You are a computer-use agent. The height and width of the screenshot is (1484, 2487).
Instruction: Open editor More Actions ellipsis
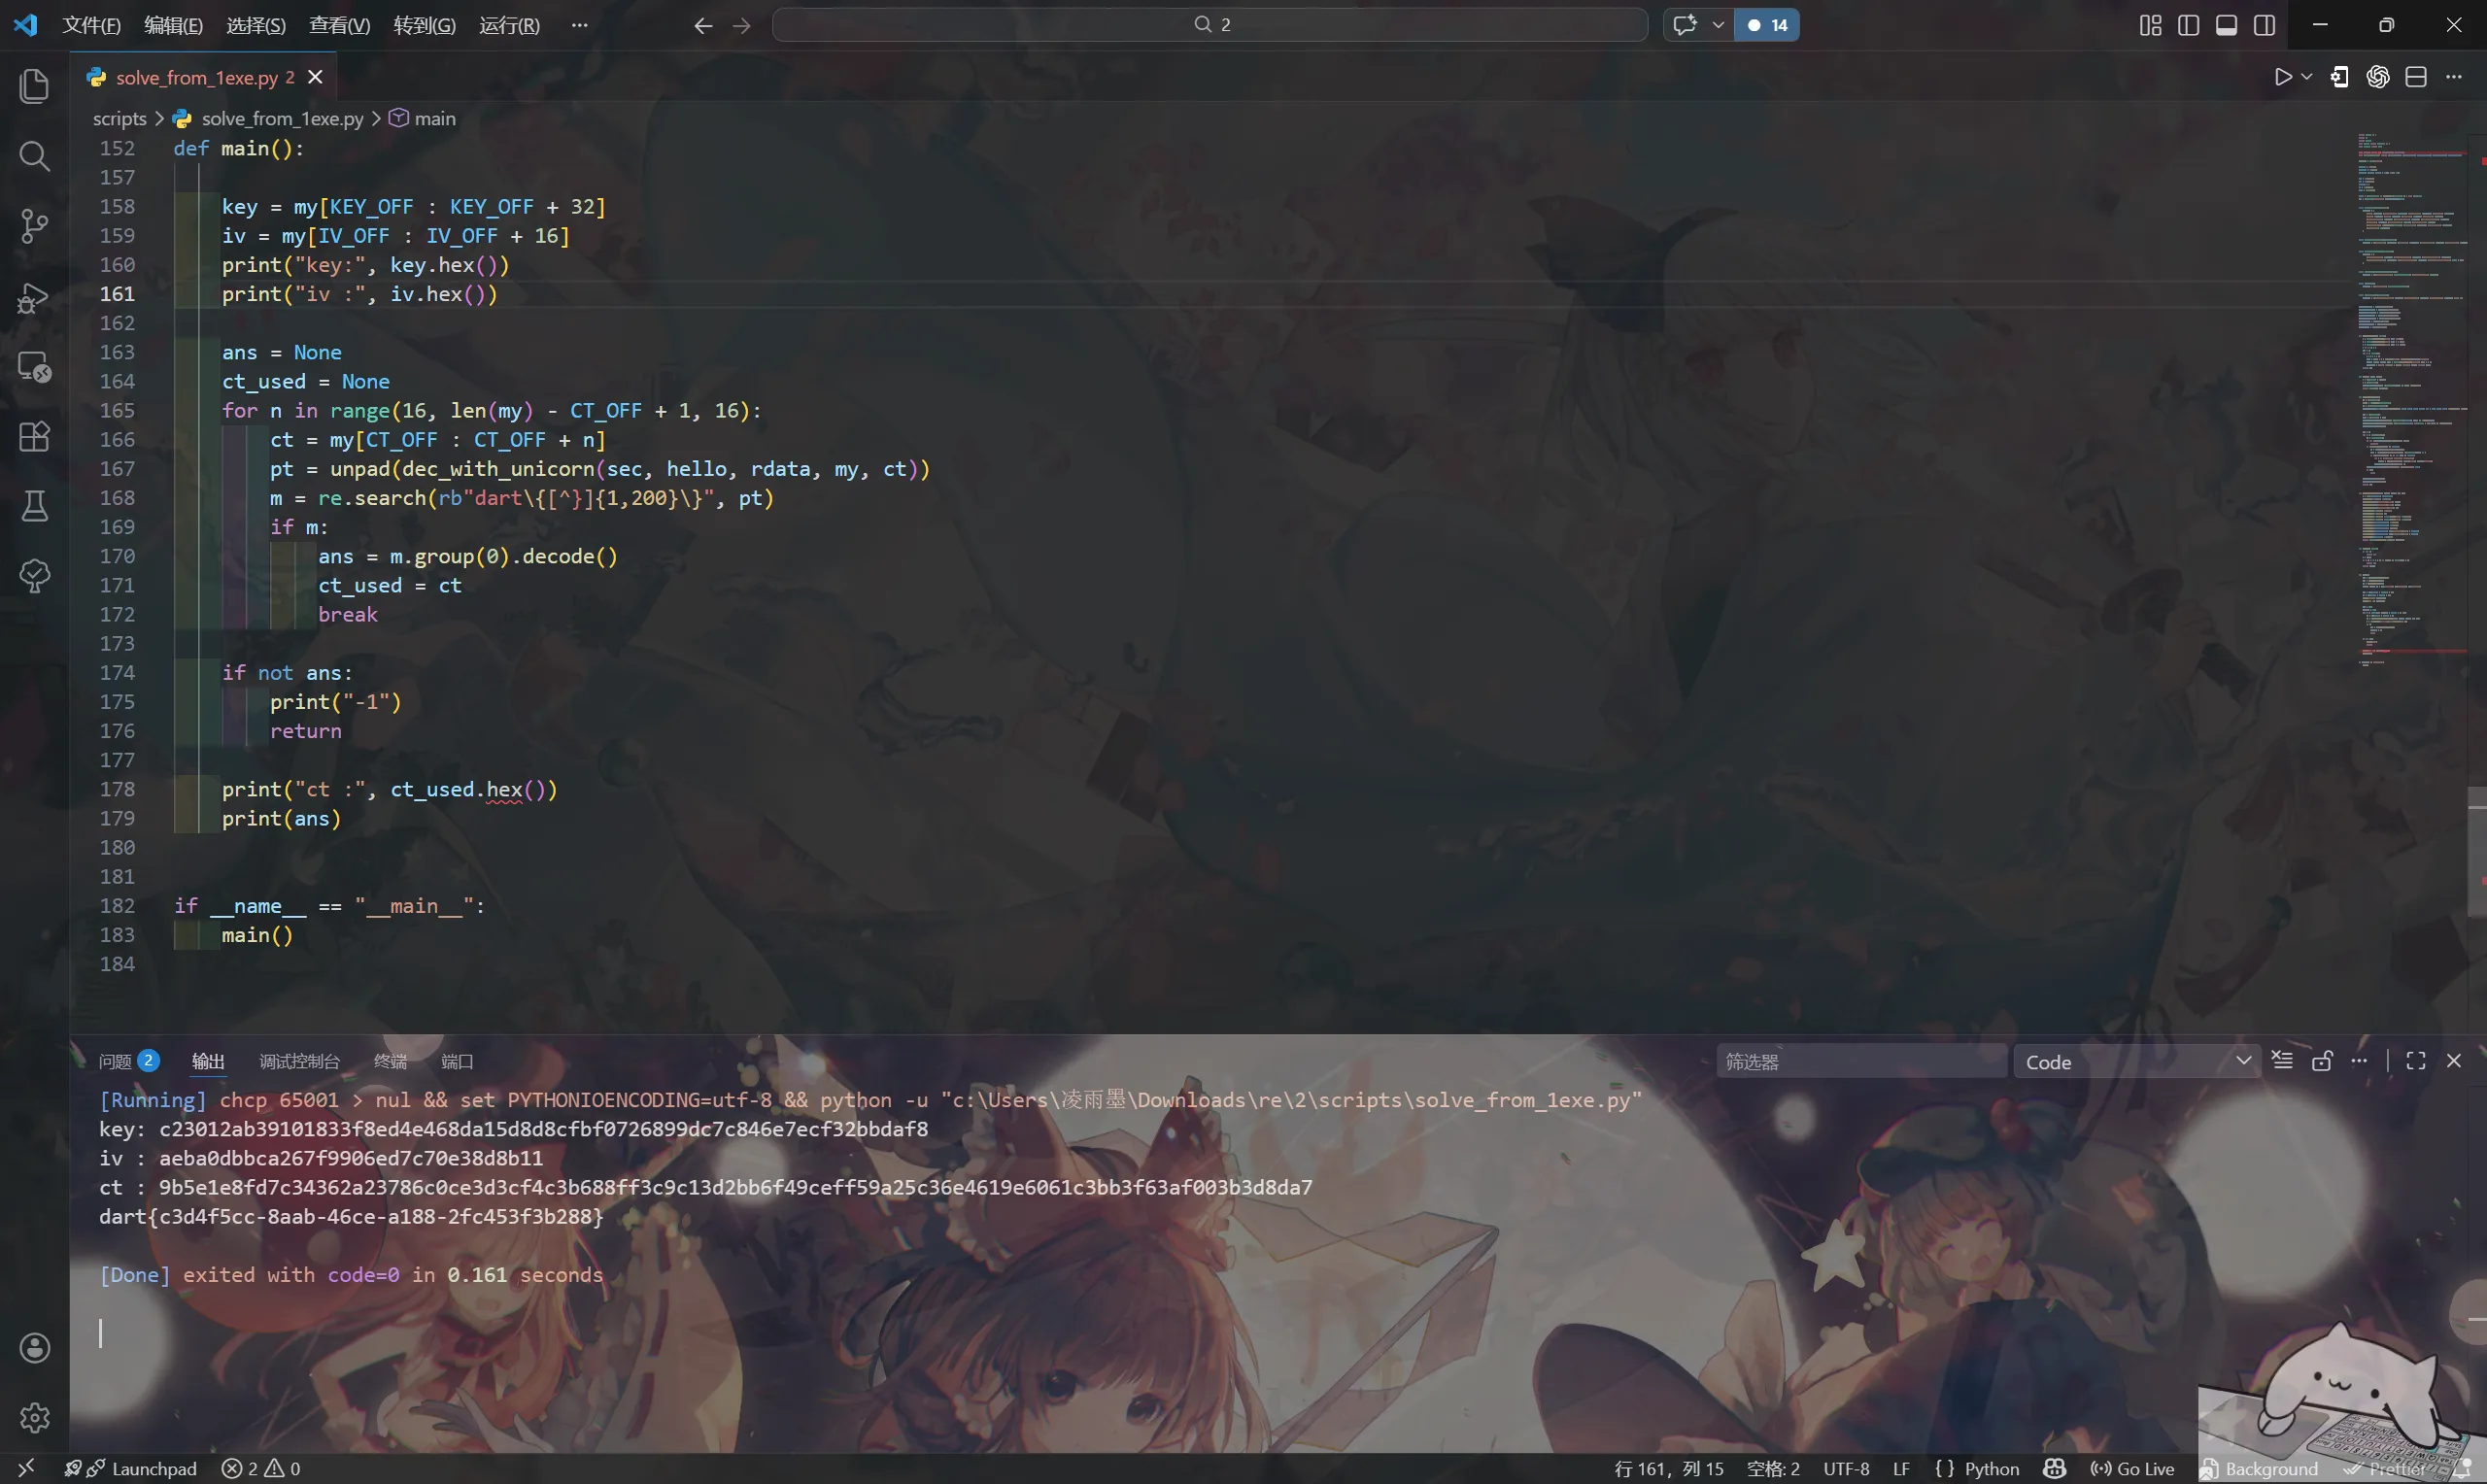[x=2454, y=77]
